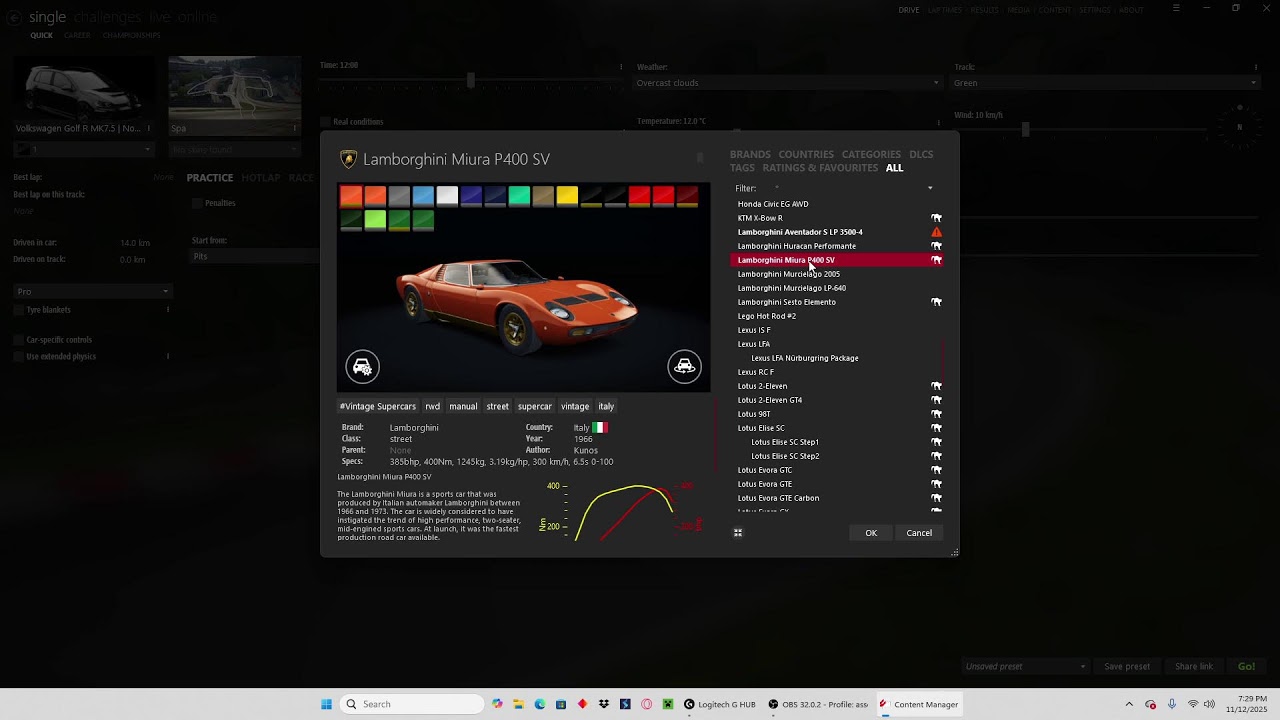Select Lamborghini Murcielago LP-640 in list
This screenshot has width=1280, height=720.
coord(836,288)
